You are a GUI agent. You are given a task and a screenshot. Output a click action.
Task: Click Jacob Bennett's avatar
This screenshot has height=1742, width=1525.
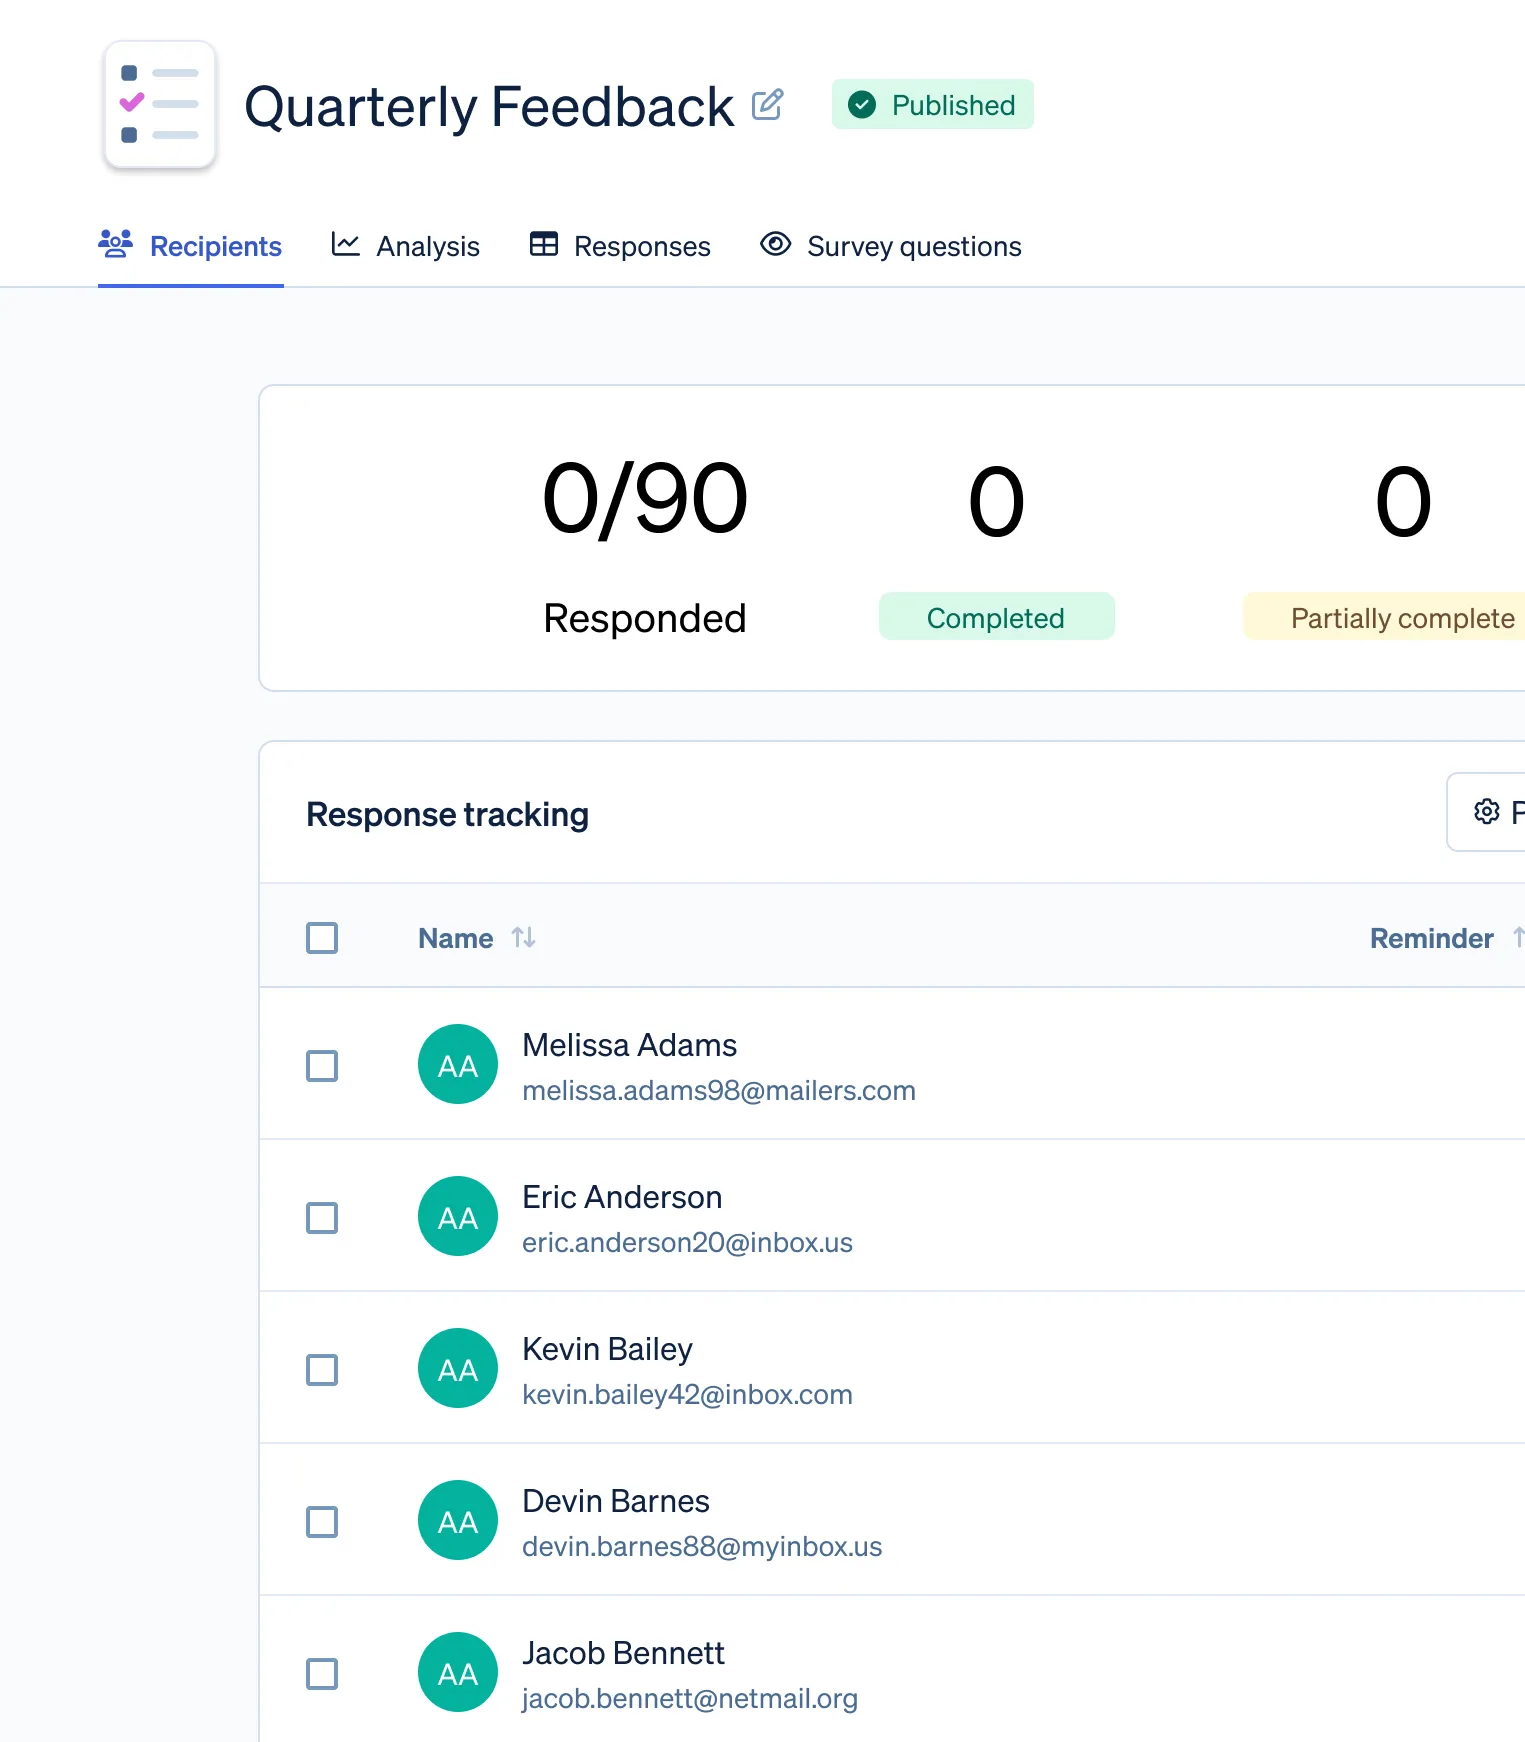point(458,1672)
